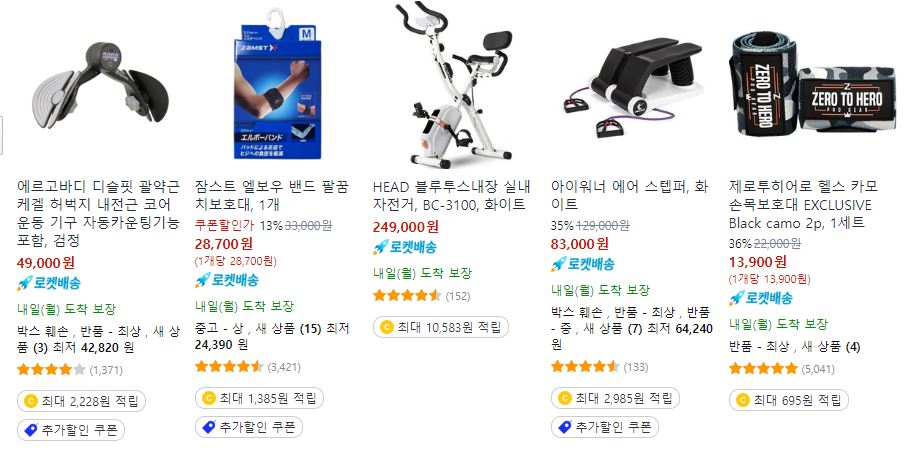Open the air stepper product image
Screen dimensions: 904x475
[x=632, y=86]
